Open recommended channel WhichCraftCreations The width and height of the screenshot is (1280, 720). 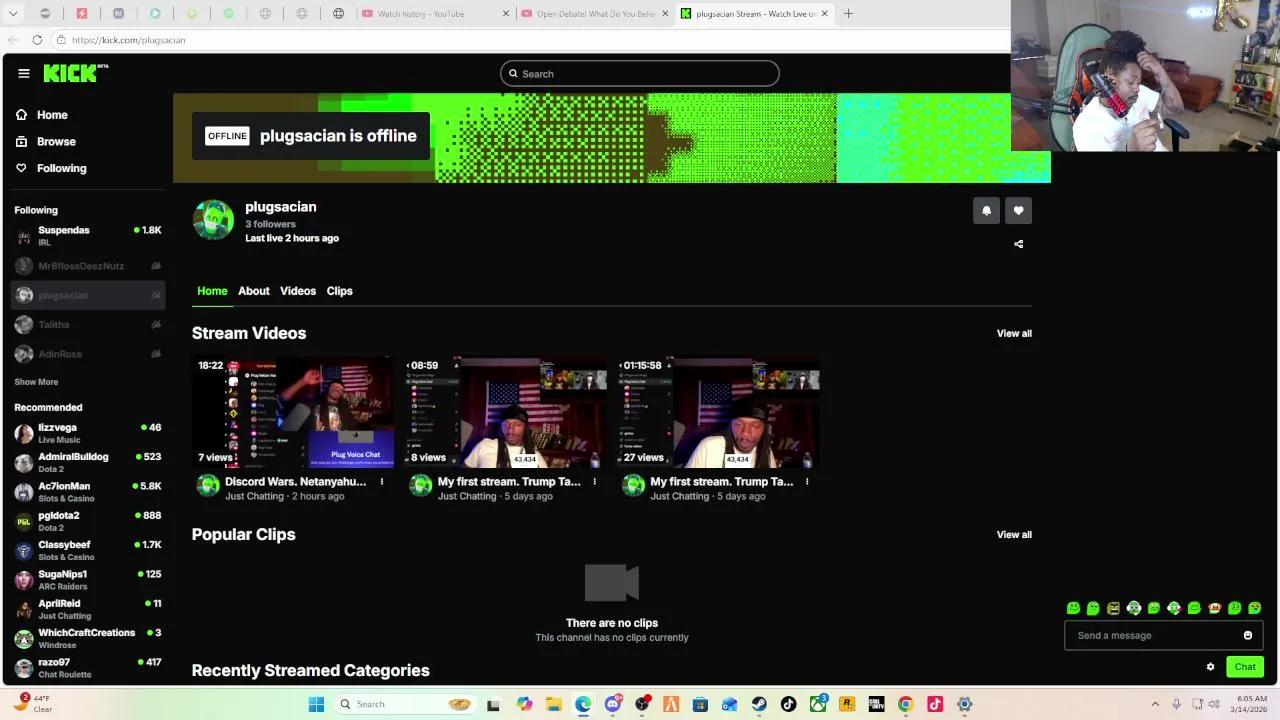tap(87, 638)
